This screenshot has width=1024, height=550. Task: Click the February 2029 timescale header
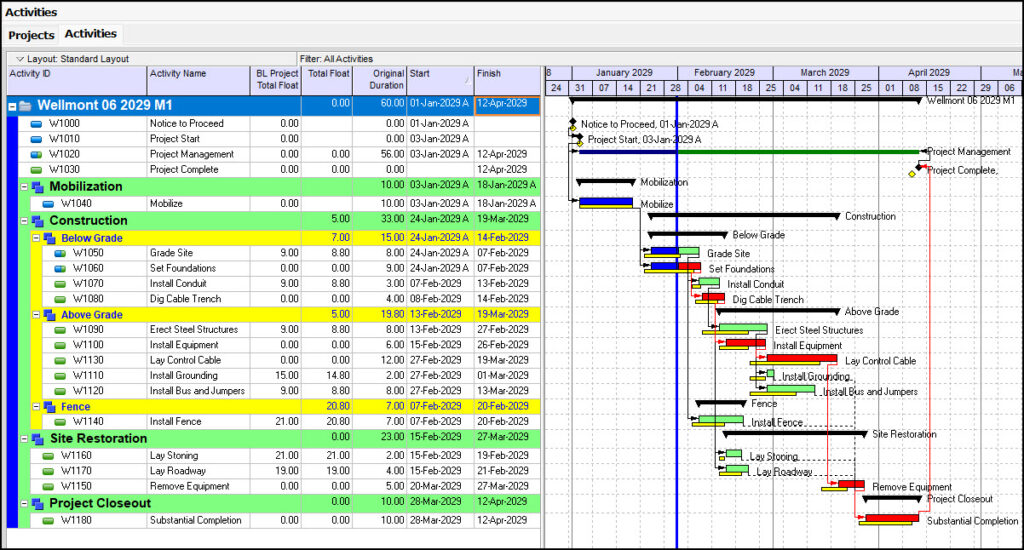click(x=724, y=73)
